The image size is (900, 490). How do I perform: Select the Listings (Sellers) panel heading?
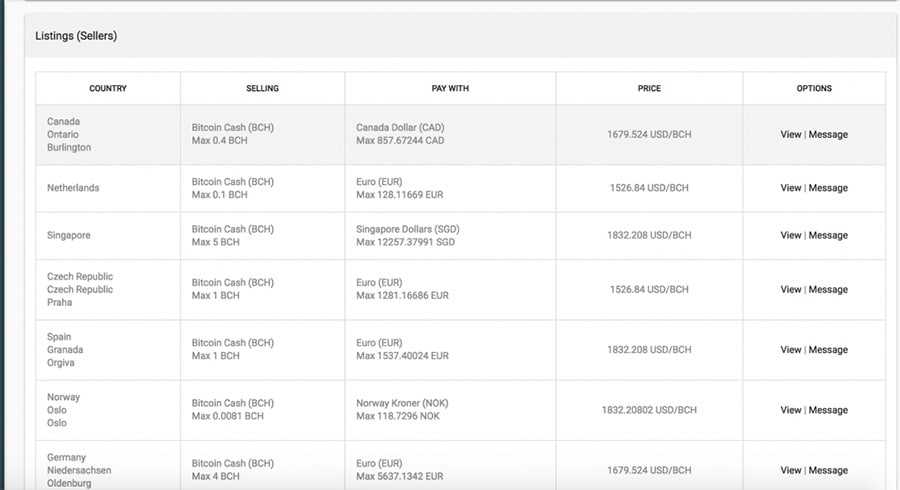pos(76,36)
